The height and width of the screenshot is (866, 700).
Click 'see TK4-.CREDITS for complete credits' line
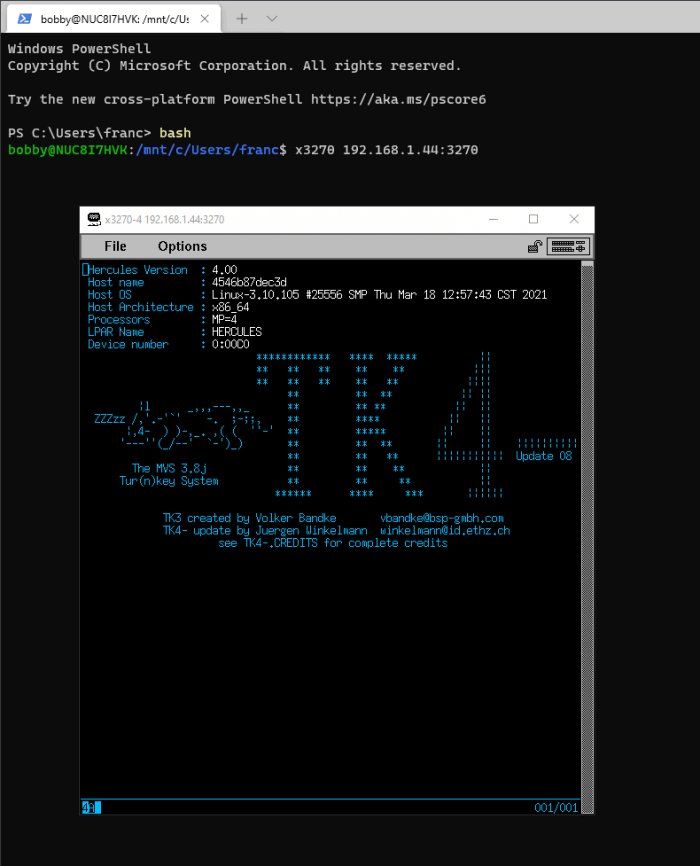click(333, 543)
